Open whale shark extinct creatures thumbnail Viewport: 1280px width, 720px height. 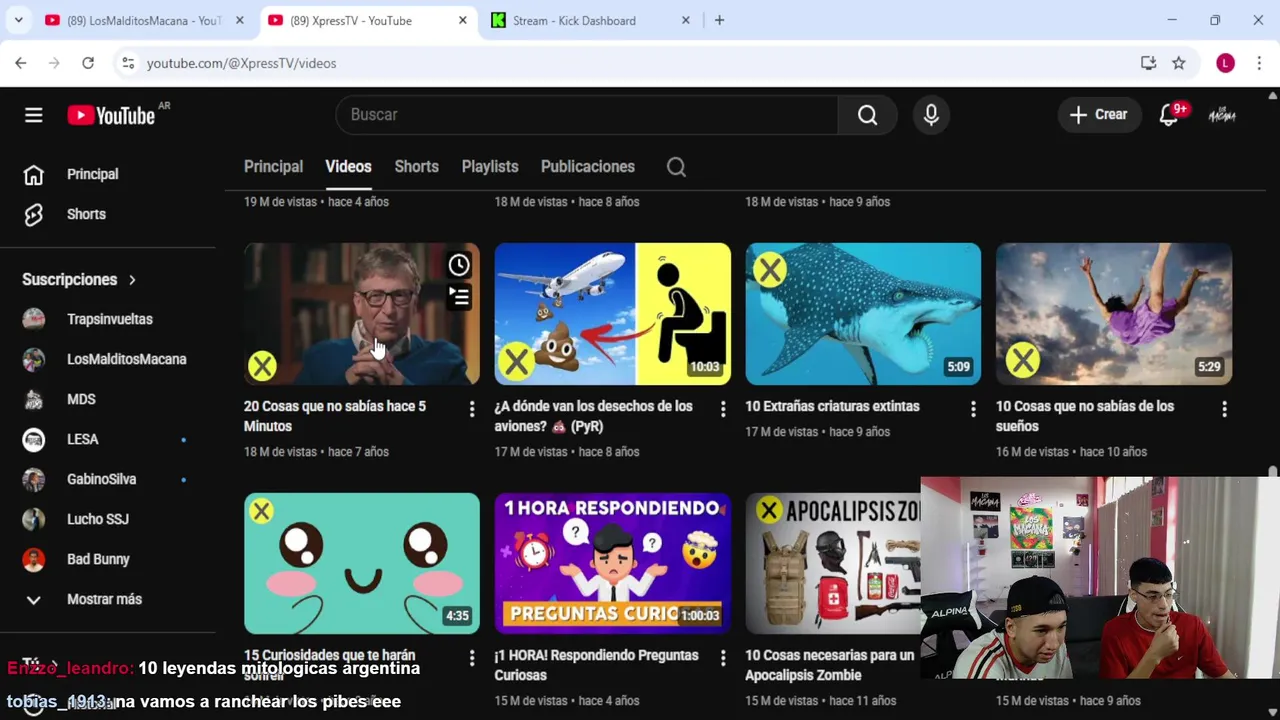point(863,314)
